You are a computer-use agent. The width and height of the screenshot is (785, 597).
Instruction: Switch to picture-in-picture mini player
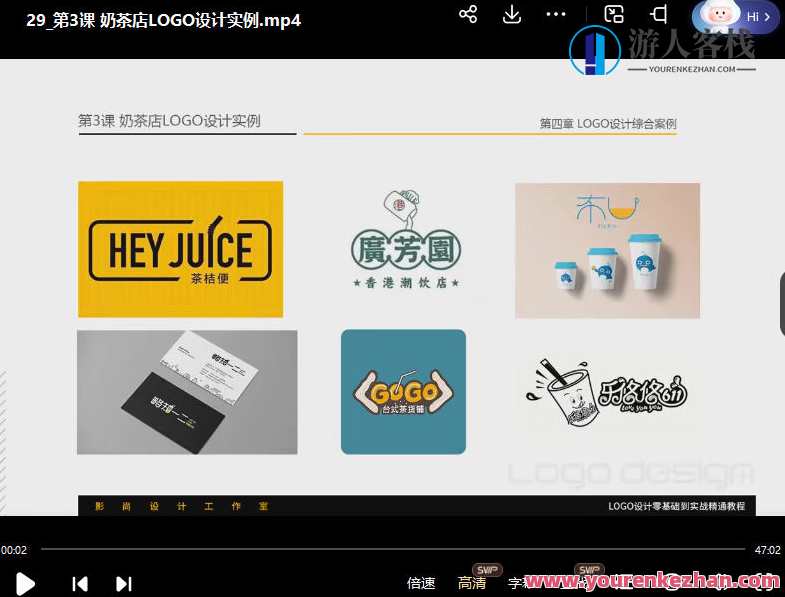[x=614, y=14]
